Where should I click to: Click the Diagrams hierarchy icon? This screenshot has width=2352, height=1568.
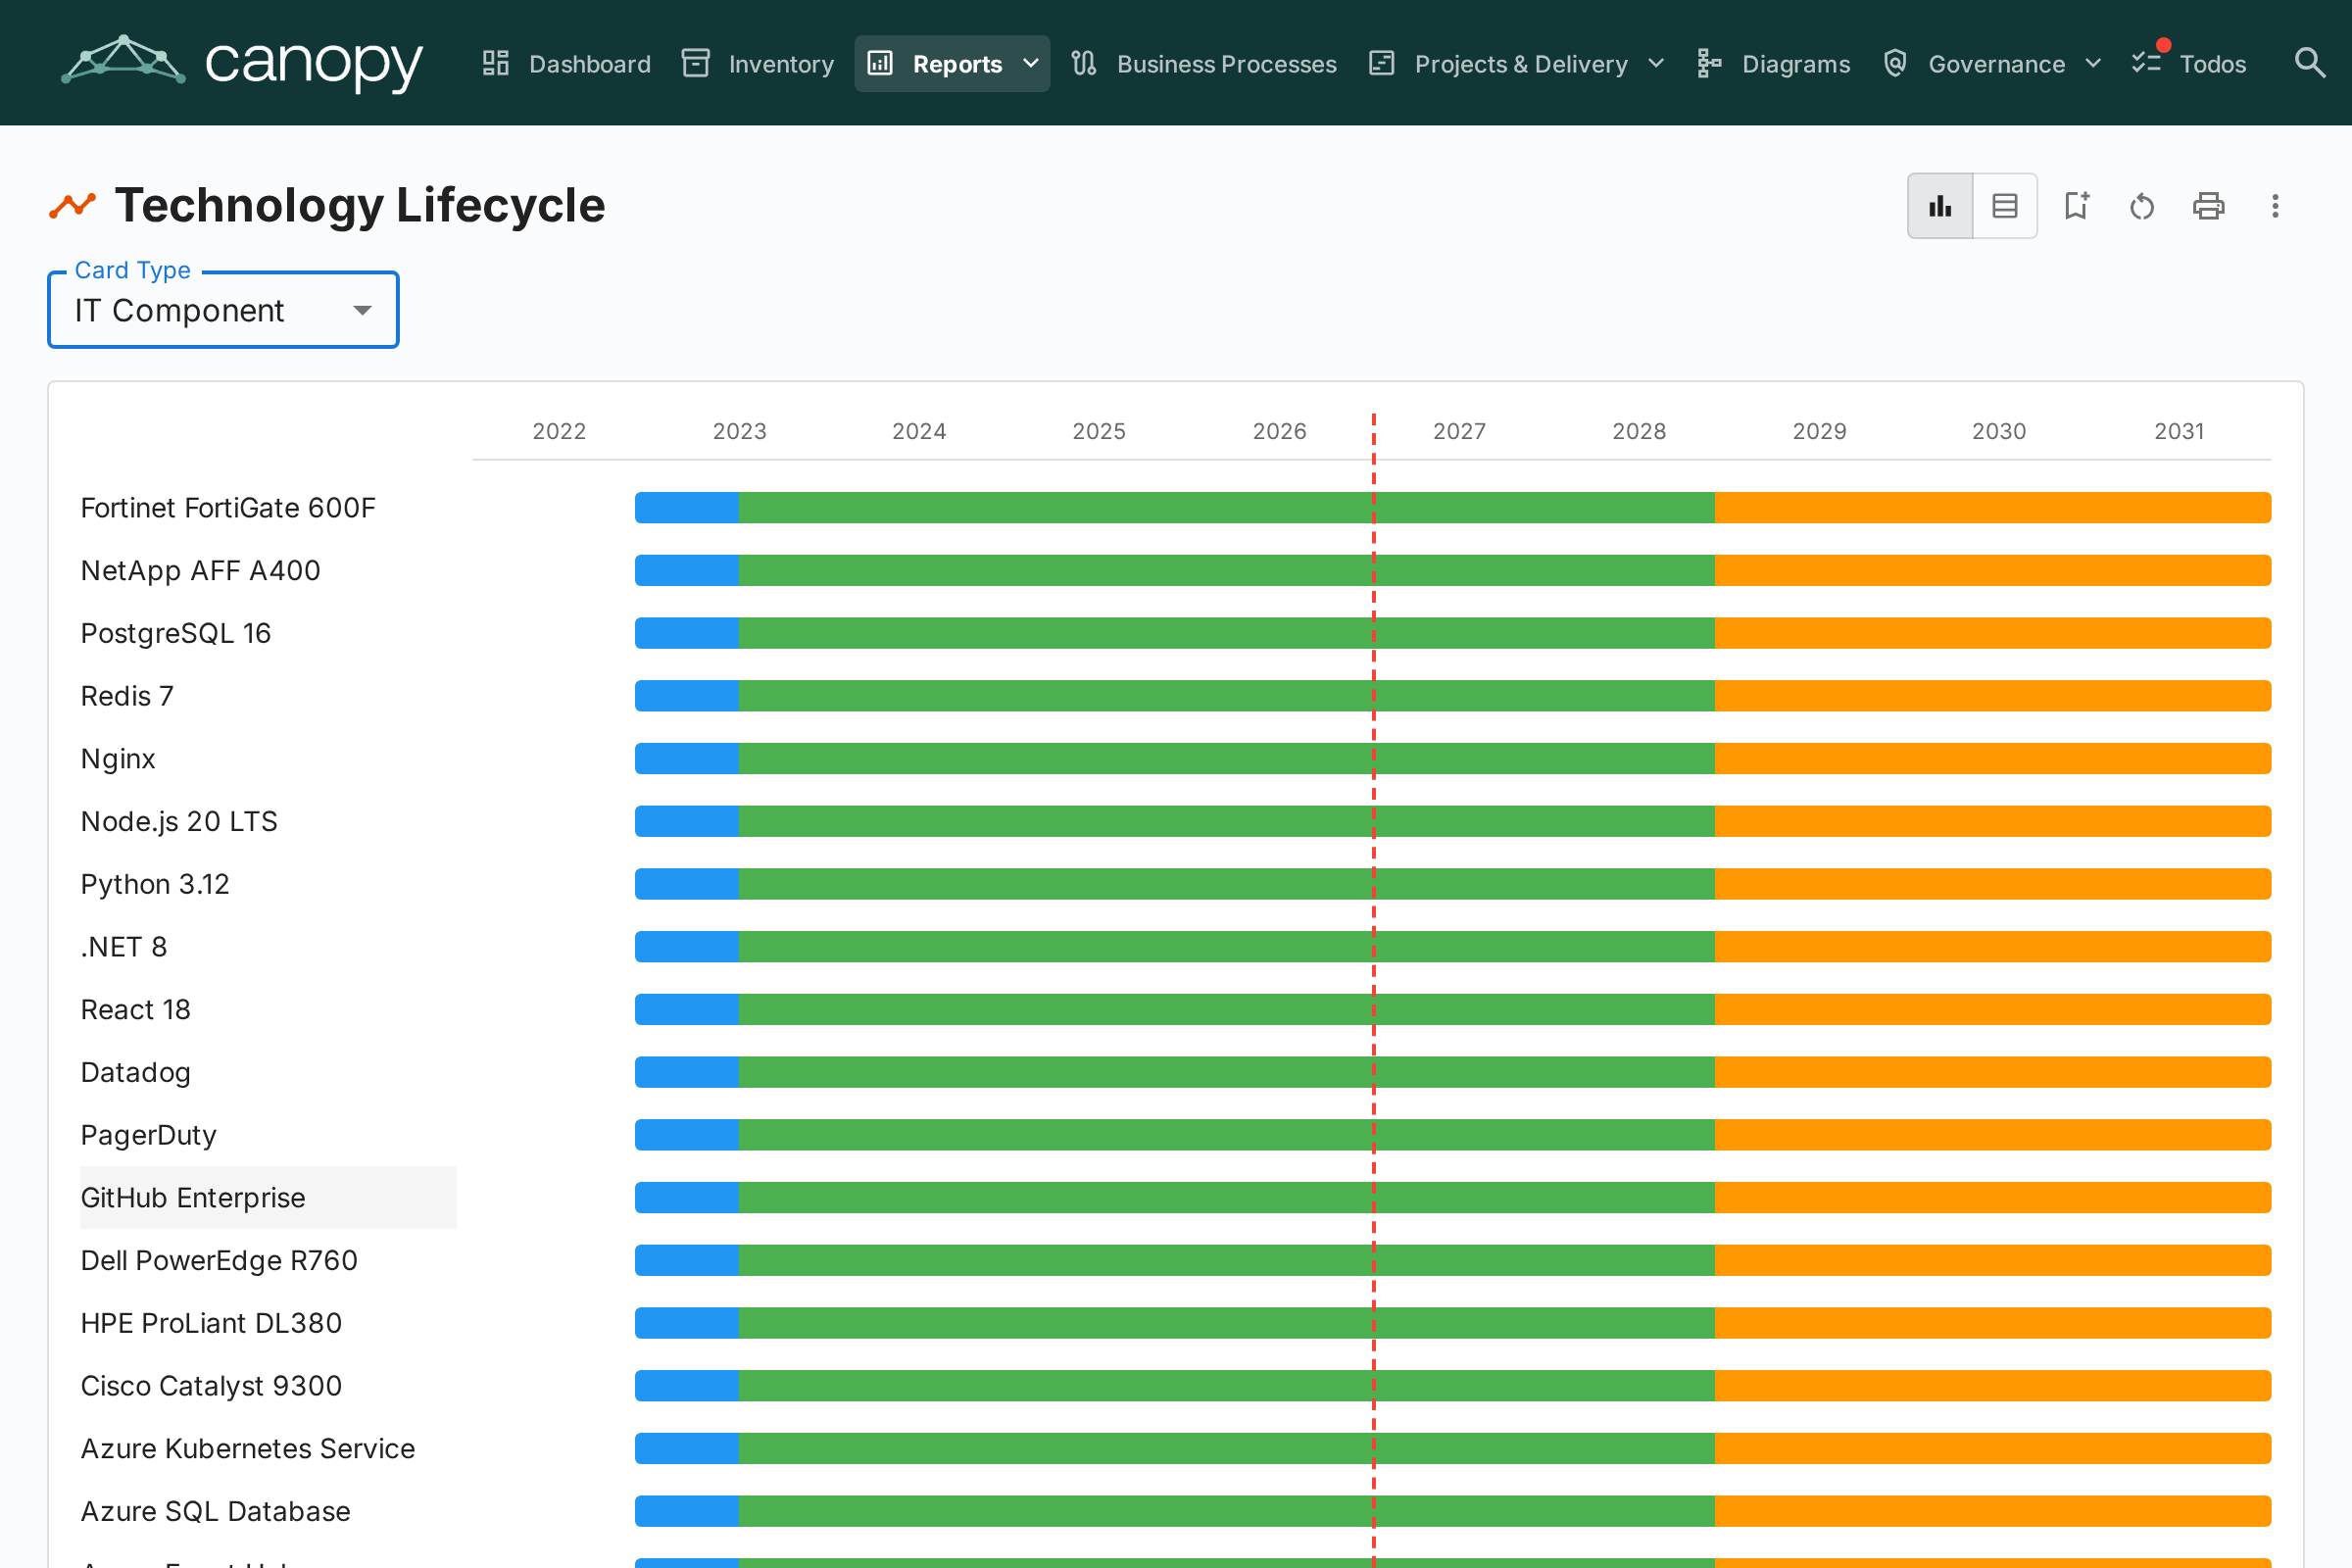[1709, 64]
